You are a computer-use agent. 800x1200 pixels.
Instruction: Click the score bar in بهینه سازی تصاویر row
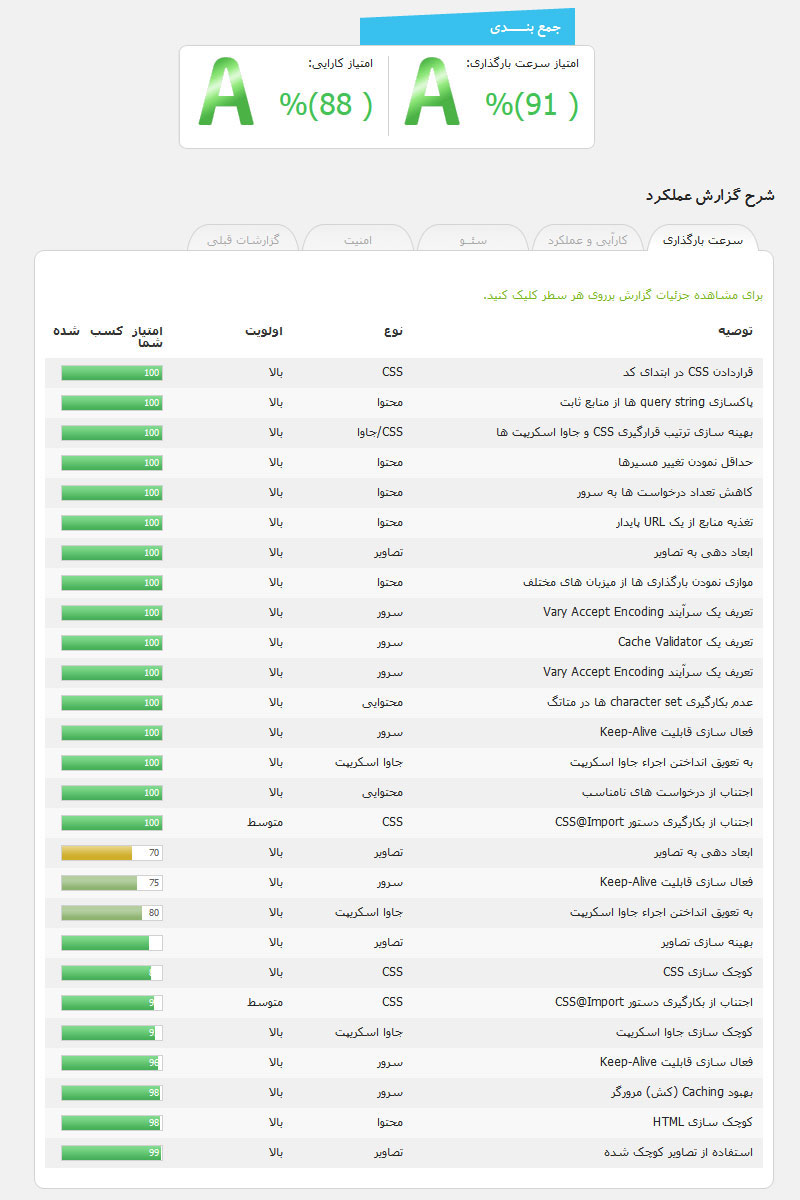(x=112, y=943)
